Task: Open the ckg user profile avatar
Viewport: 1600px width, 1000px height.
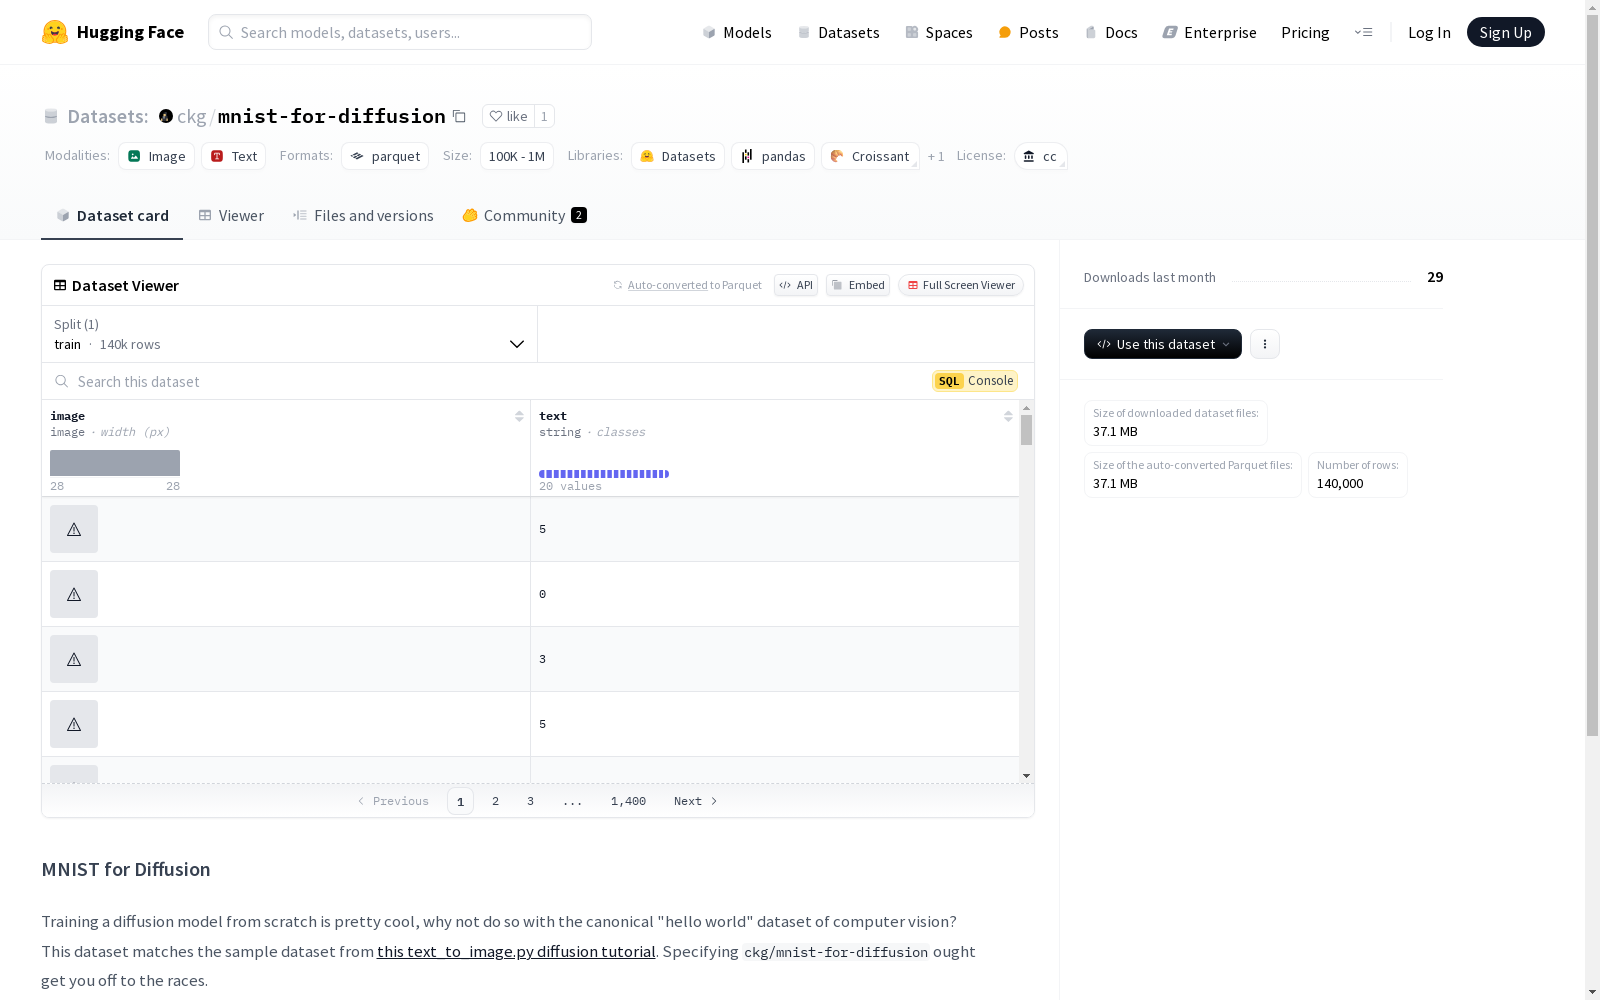Action: point(166,116)
